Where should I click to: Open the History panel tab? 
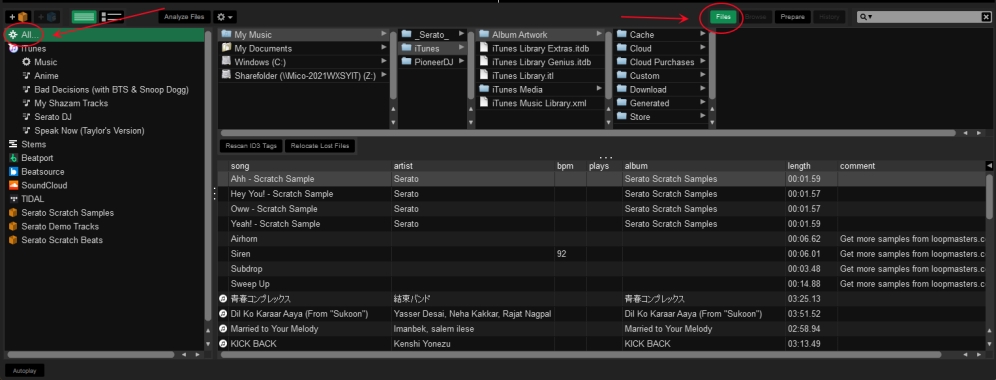[829, 17]
